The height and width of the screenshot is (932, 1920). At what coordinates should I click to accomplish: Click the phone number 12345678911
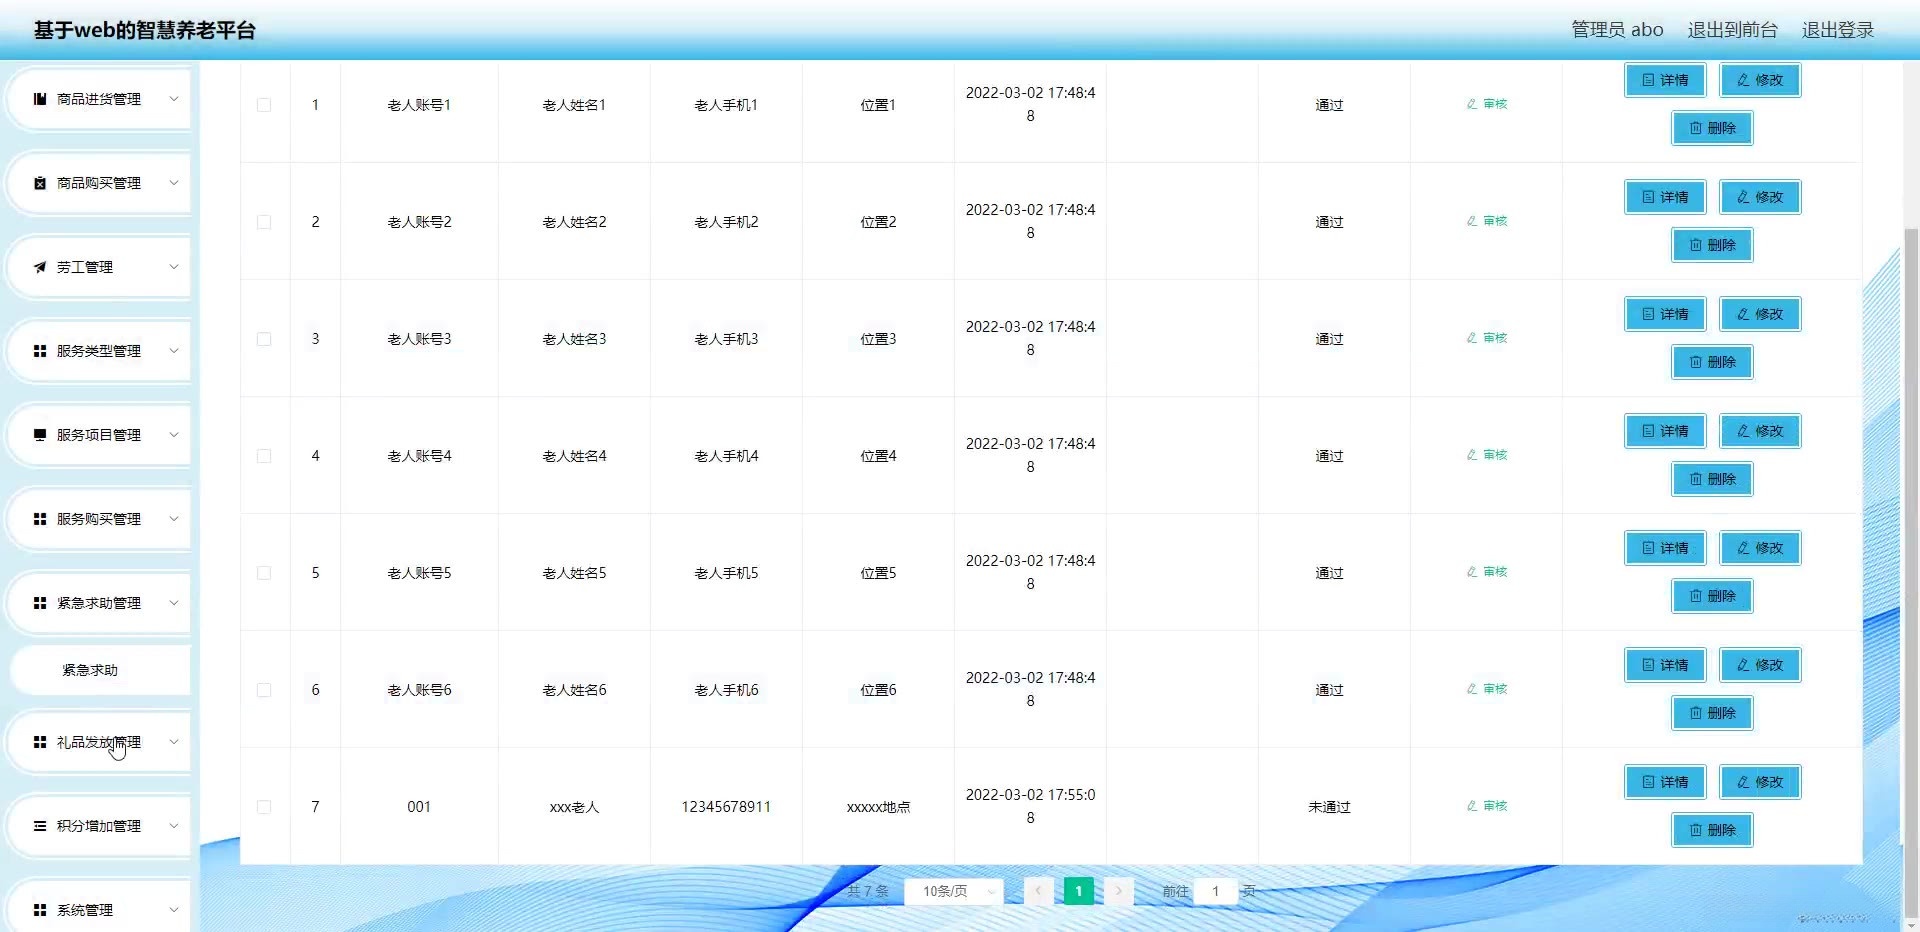[x=726, y=807]
